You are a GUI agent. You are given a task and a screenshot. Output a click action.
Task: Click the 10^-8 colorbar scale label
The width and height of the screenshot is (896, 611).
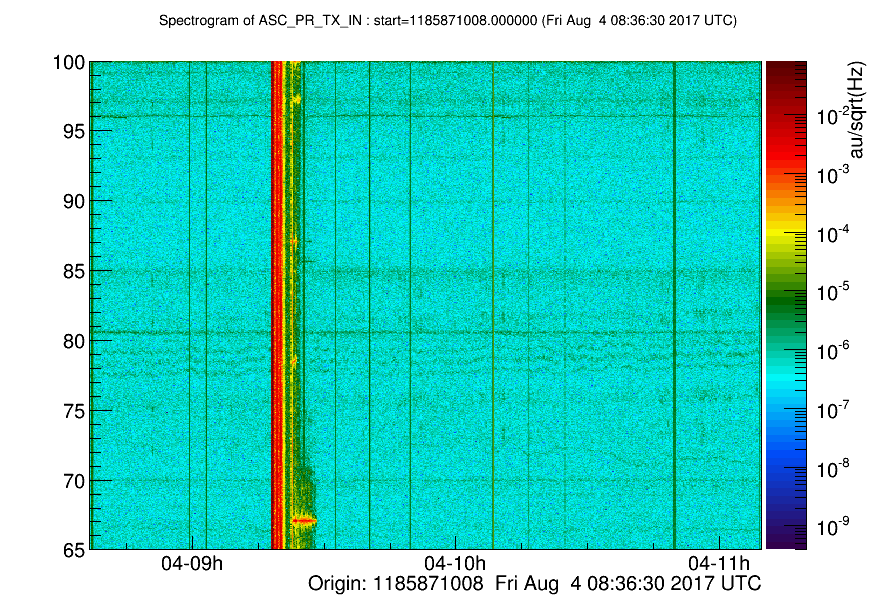tap(833, 468)
